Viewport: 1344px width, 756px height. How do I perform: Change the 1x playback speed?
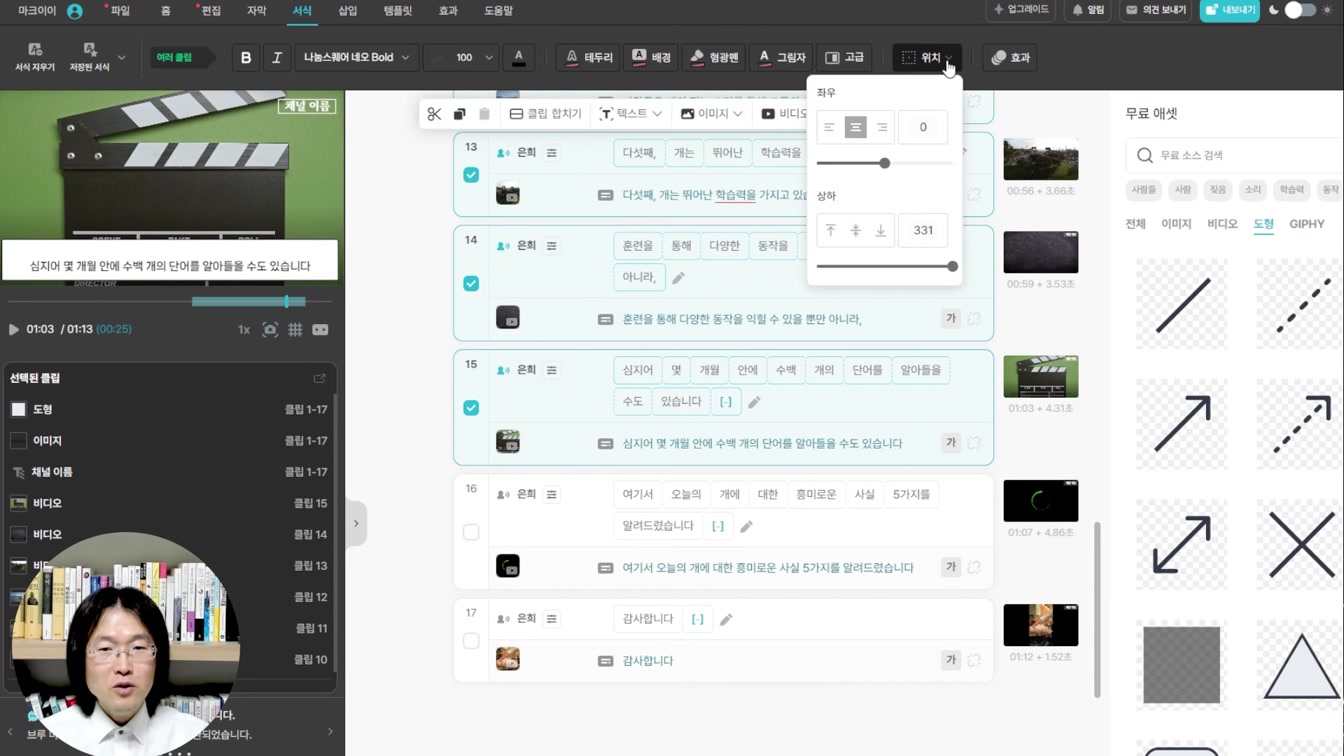tap(244, 329)
